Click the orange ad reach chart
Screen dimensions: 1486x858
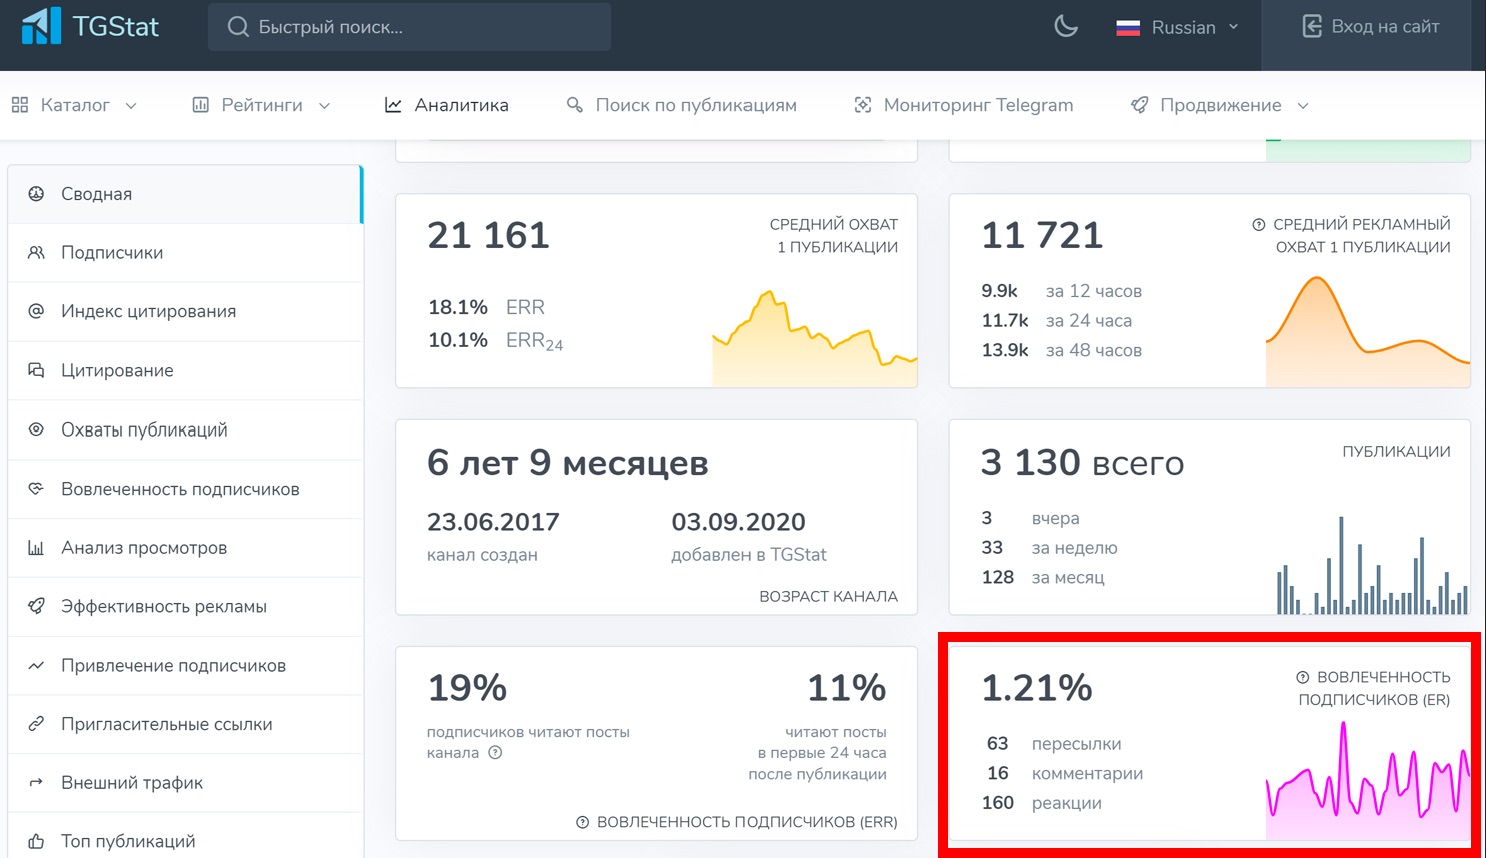1367,331
